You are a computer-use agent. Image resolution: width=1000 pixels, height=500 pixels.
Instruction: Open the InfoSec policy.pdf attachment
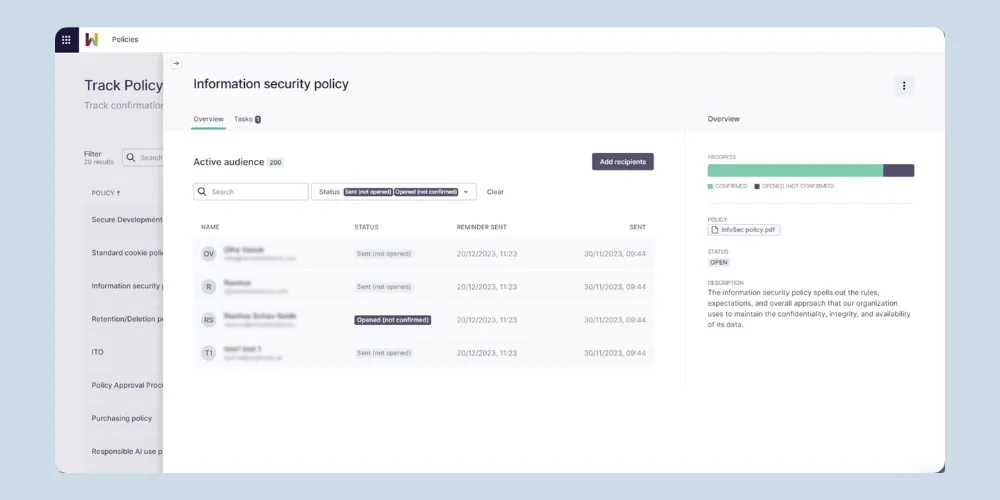click(x=744, y=230)
